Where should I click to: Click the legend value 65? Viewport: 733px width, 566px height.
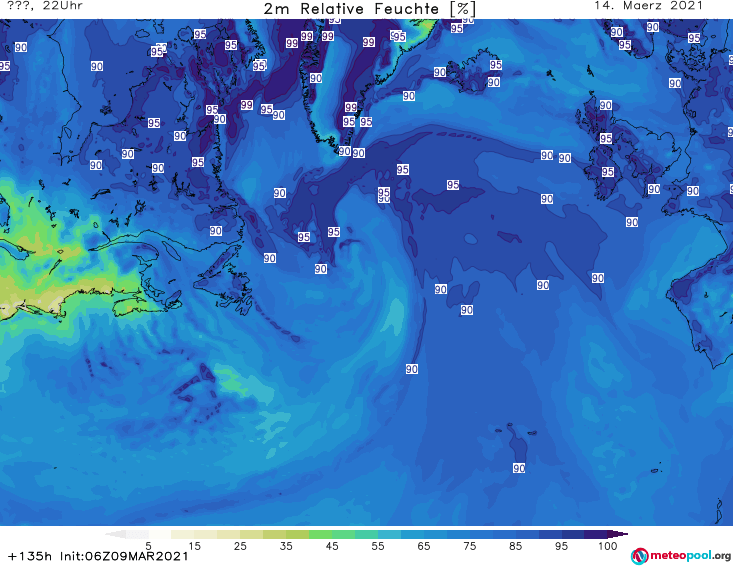(424, 546)
